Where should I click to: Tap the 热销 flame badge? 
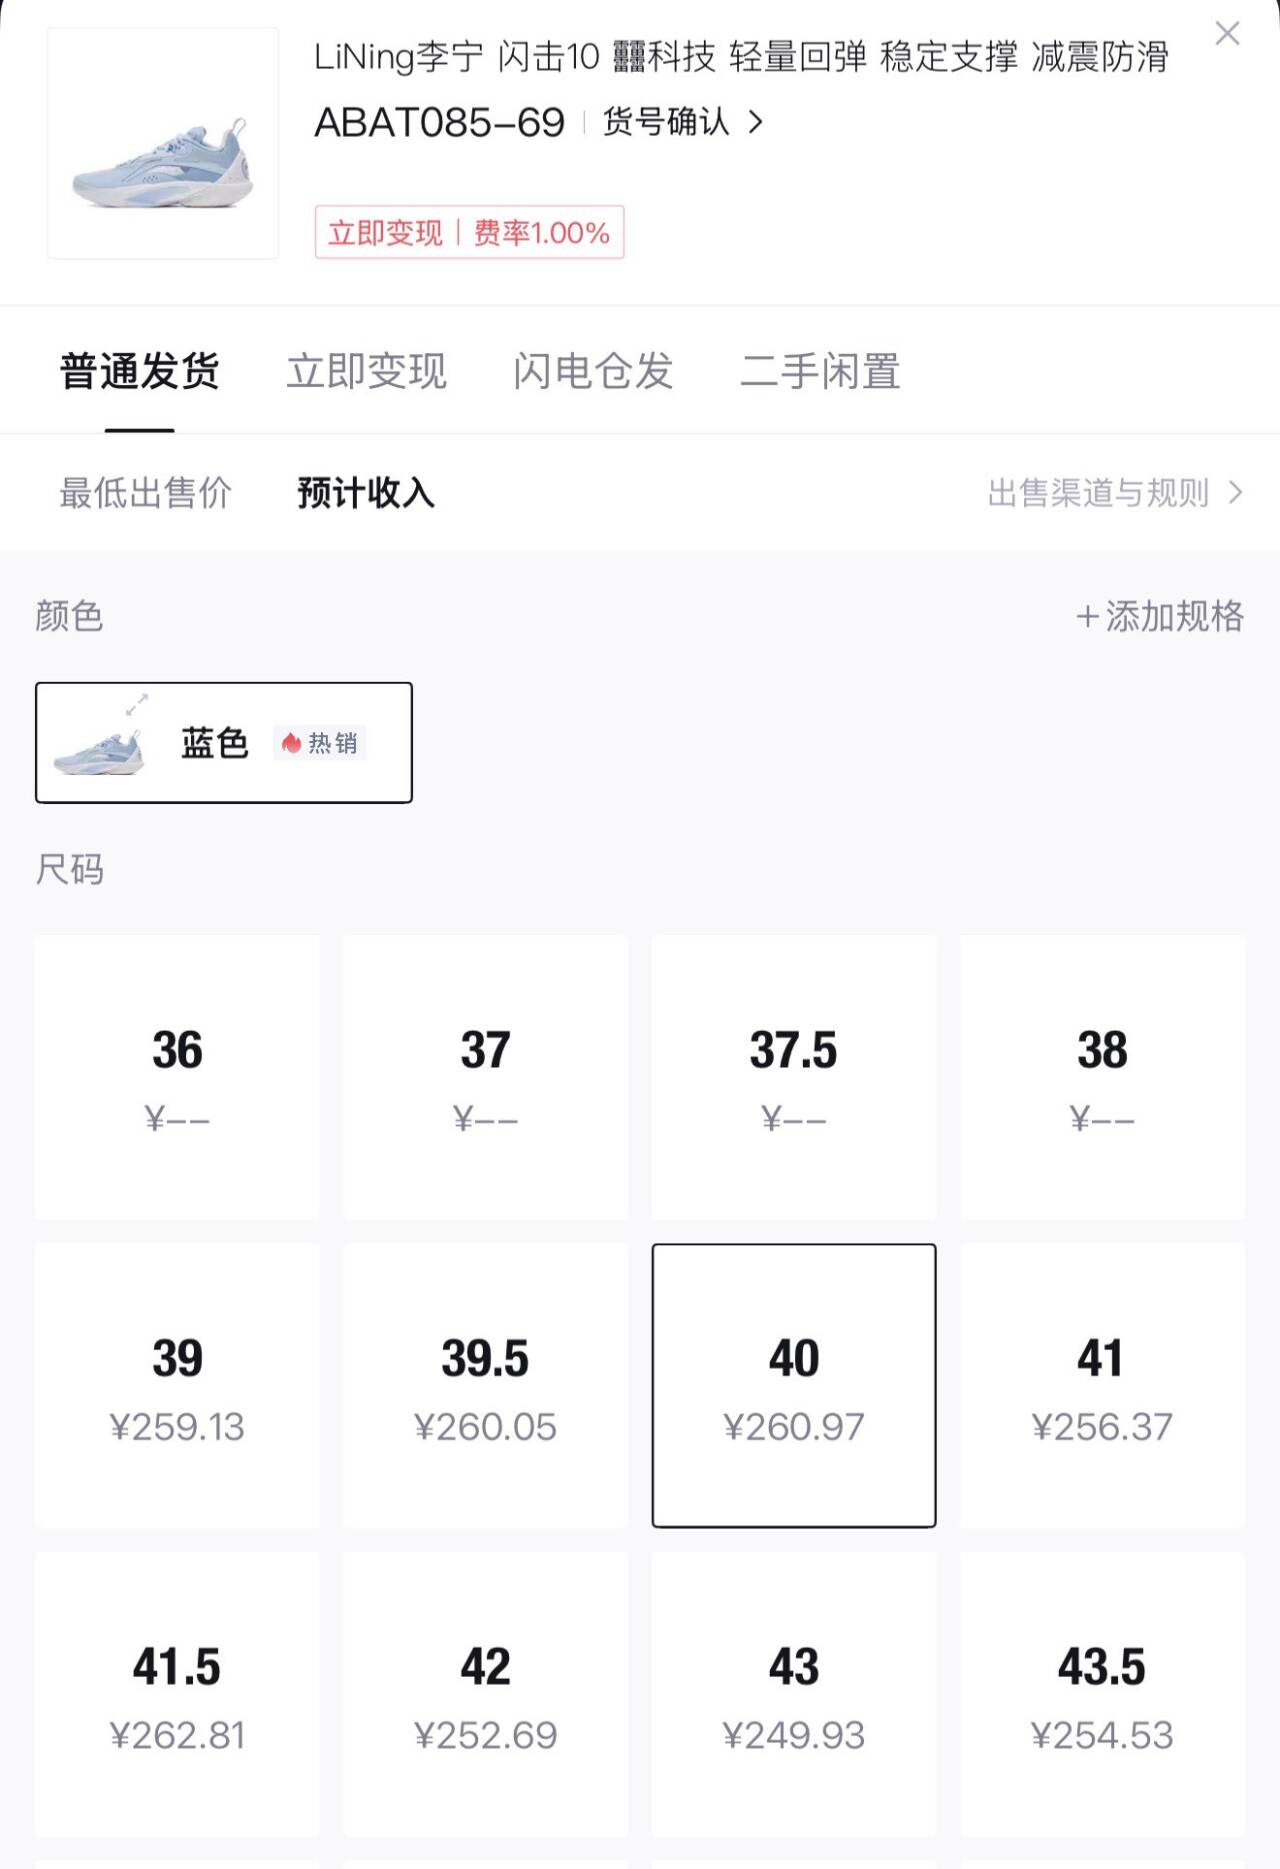click(320, 743)
